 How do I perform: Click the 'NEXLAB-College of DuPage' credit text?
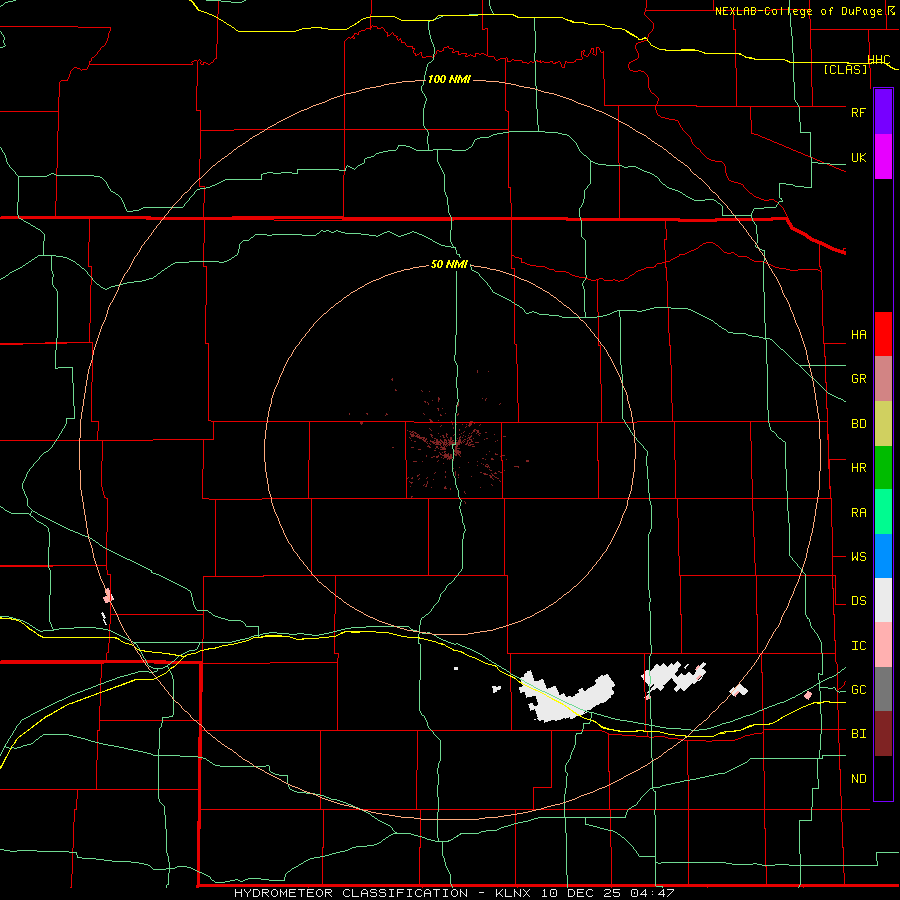pos(798,11)
